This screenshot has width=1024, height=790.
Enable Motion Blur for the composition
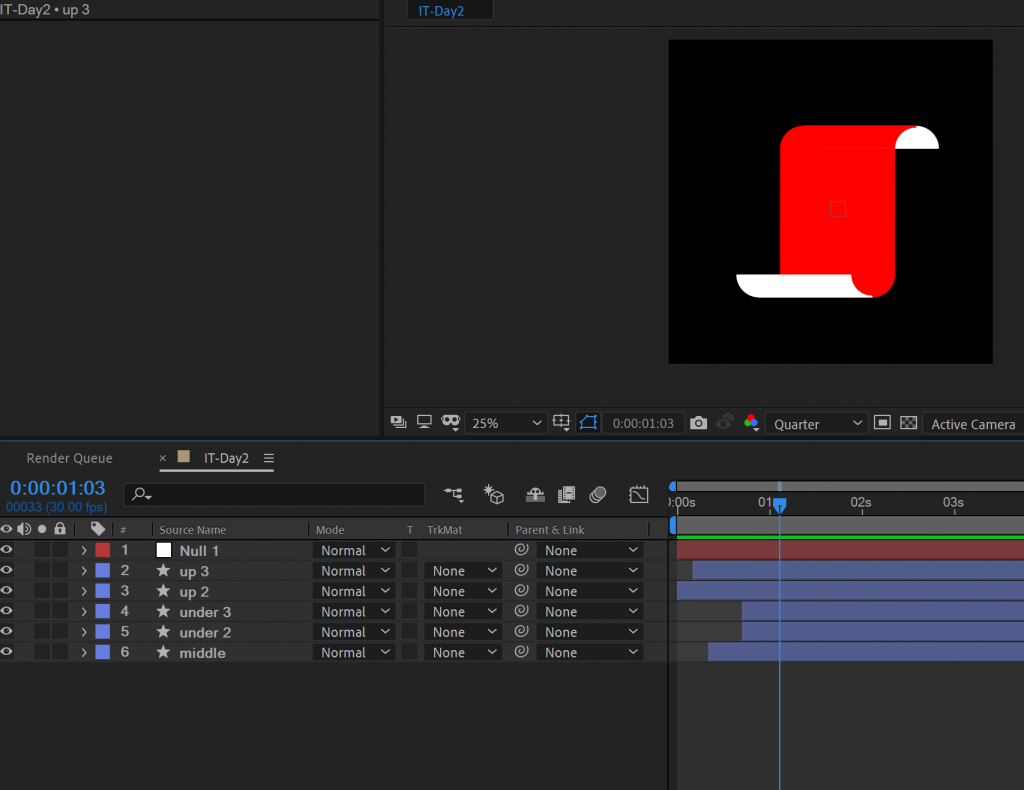[598, 495]
